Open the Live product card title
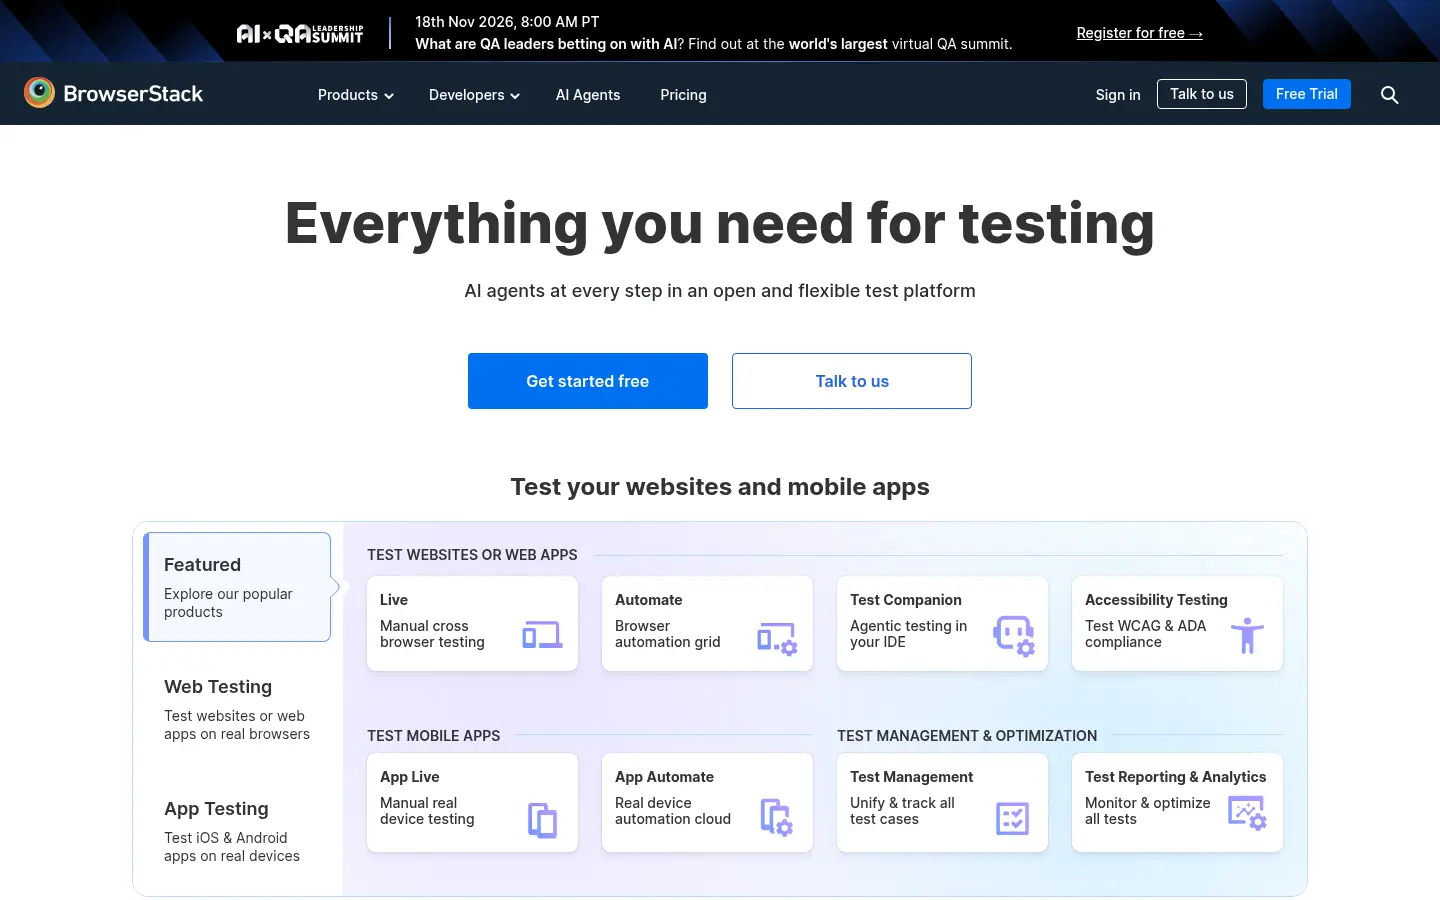 point(394,600)
